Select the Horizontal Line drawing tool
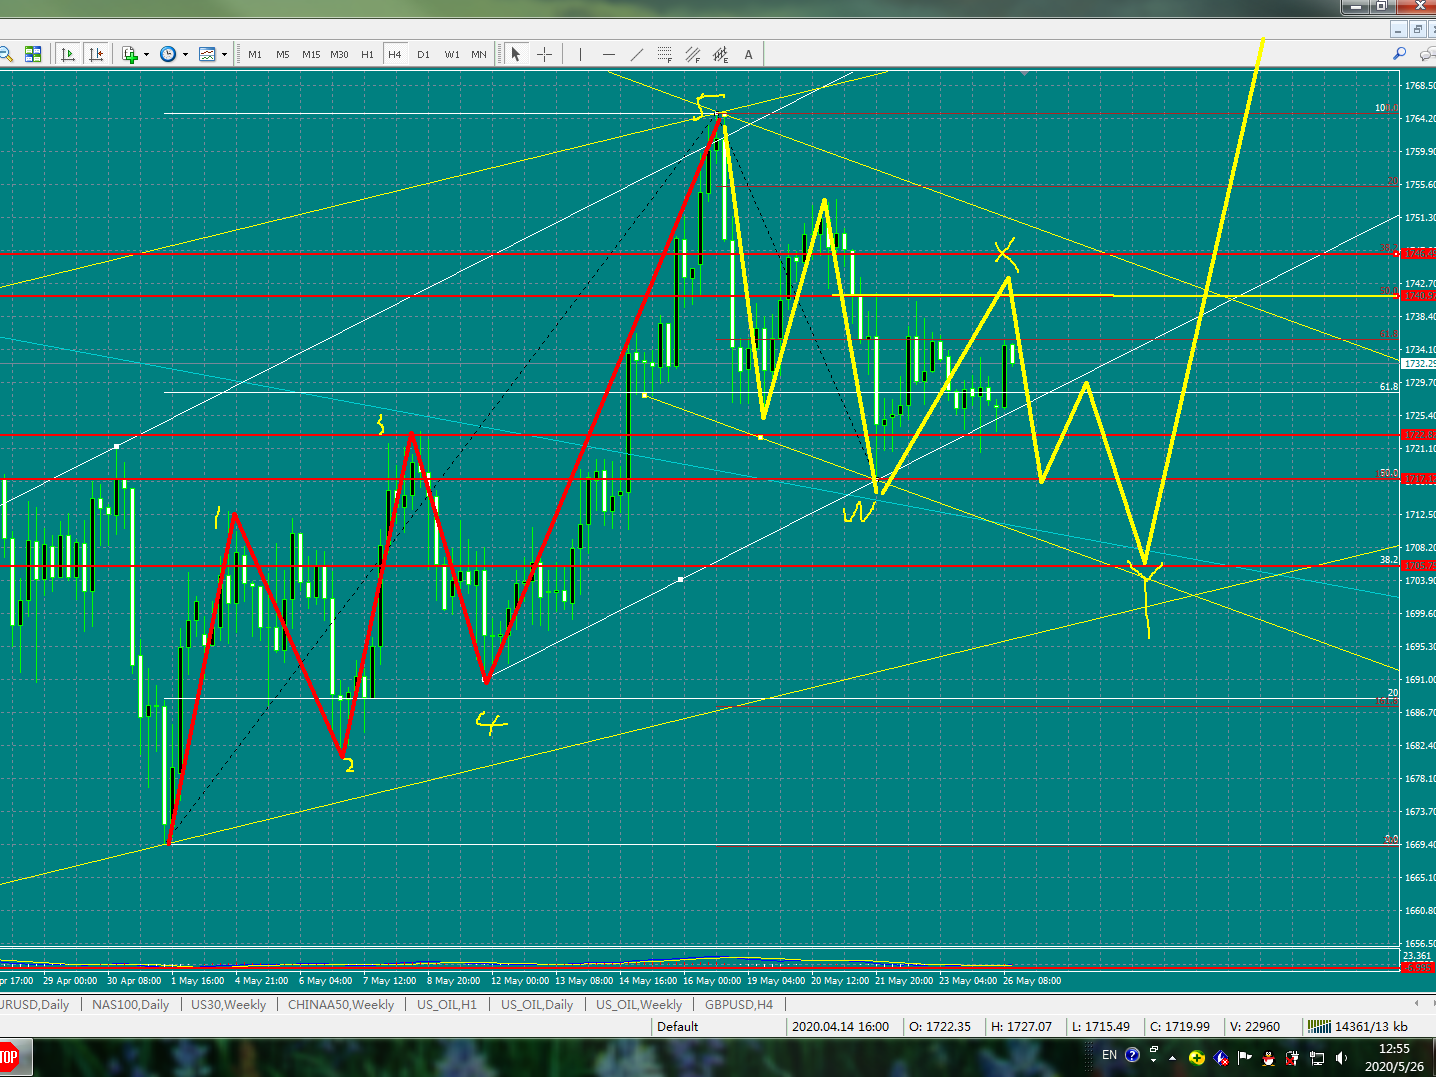Image resolution: width=1436 pixels, height=1077 pixels. tap(608, 54)
